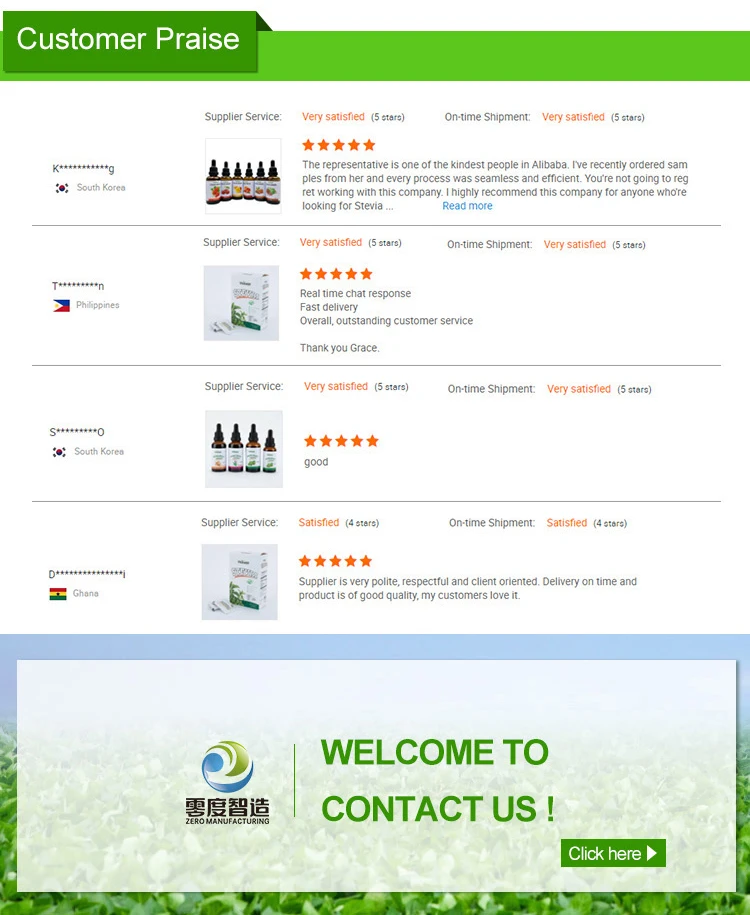
Task: Click star rating on Philippines review
Action: 336,274
